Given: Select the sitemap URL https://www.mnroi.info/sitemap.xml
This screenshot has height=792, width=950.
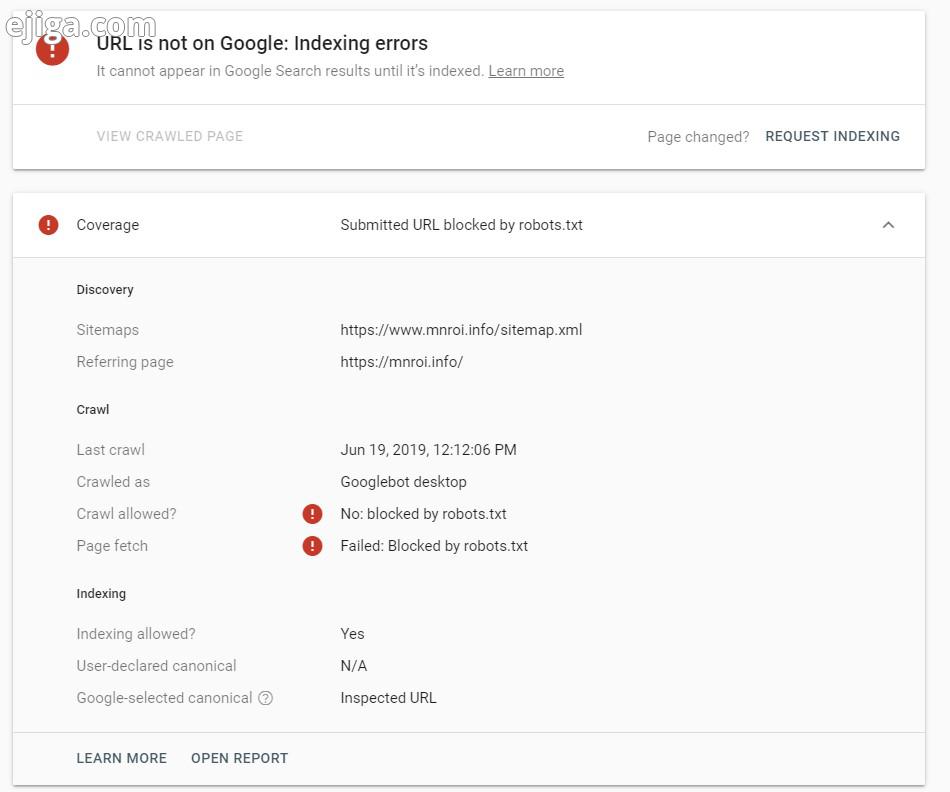Looking at the screenshot, I should click(x=461, y=330).
